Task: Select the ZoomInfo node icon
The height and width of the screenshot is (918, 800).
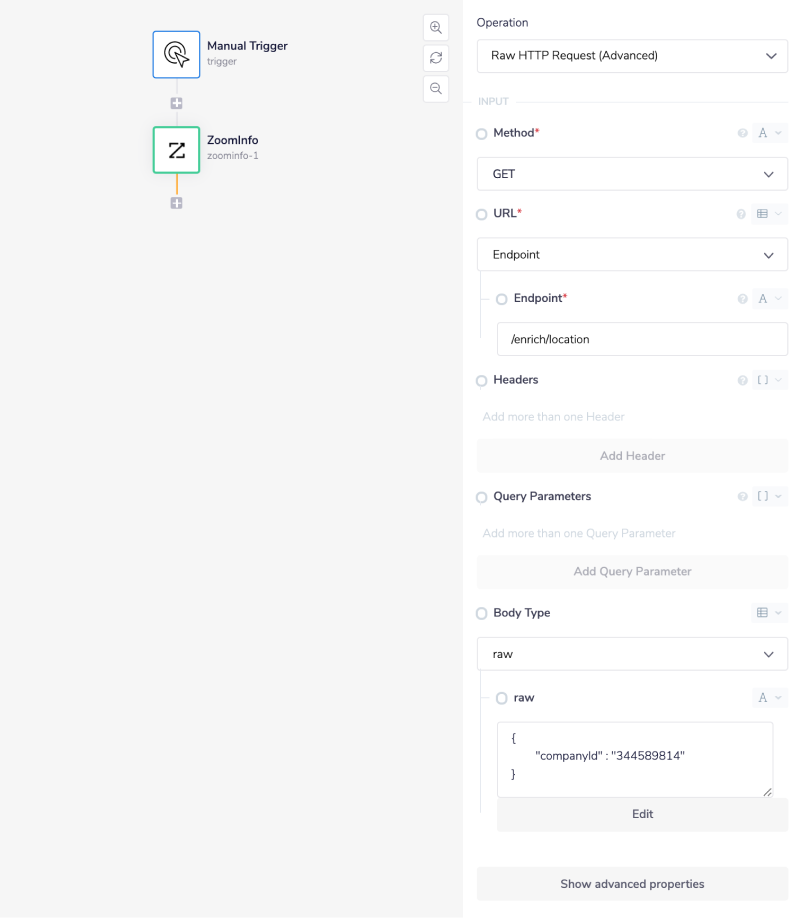Action: (176, 150)
